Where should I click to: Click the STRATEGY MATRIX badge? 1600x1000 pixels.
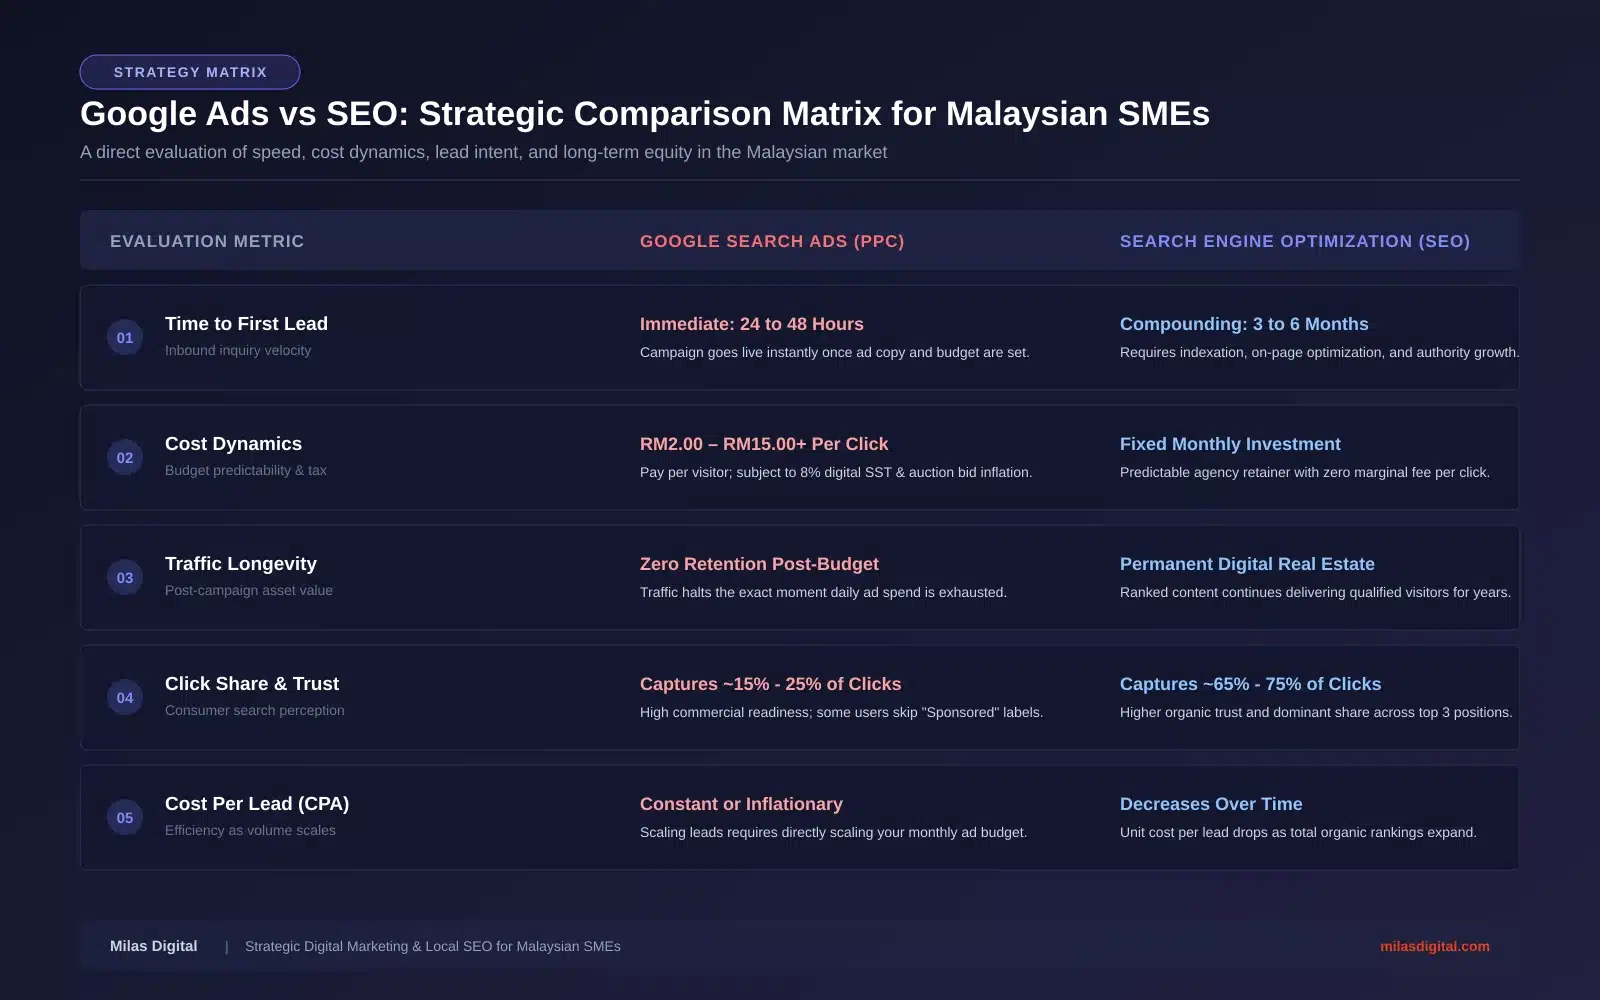click(190, 72)
